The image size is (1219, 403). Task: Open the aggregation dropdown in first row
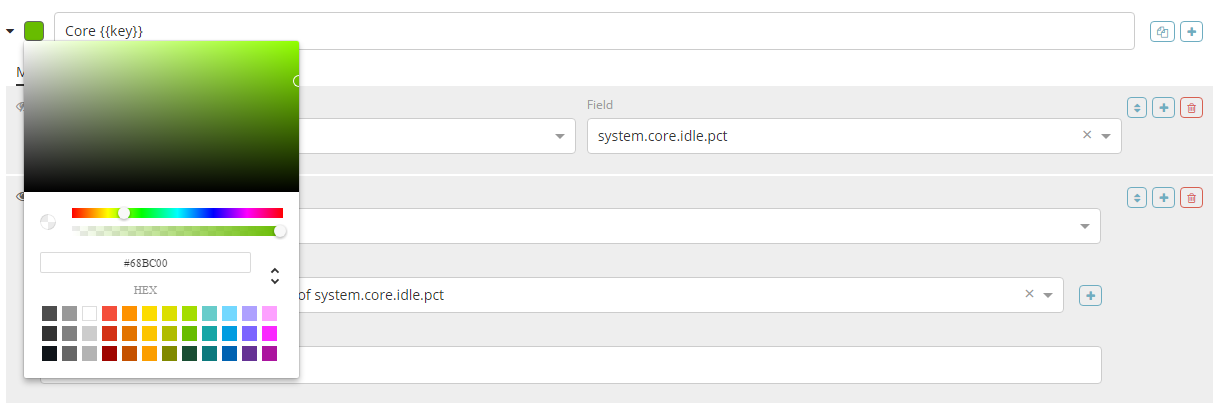click(560, 136)
